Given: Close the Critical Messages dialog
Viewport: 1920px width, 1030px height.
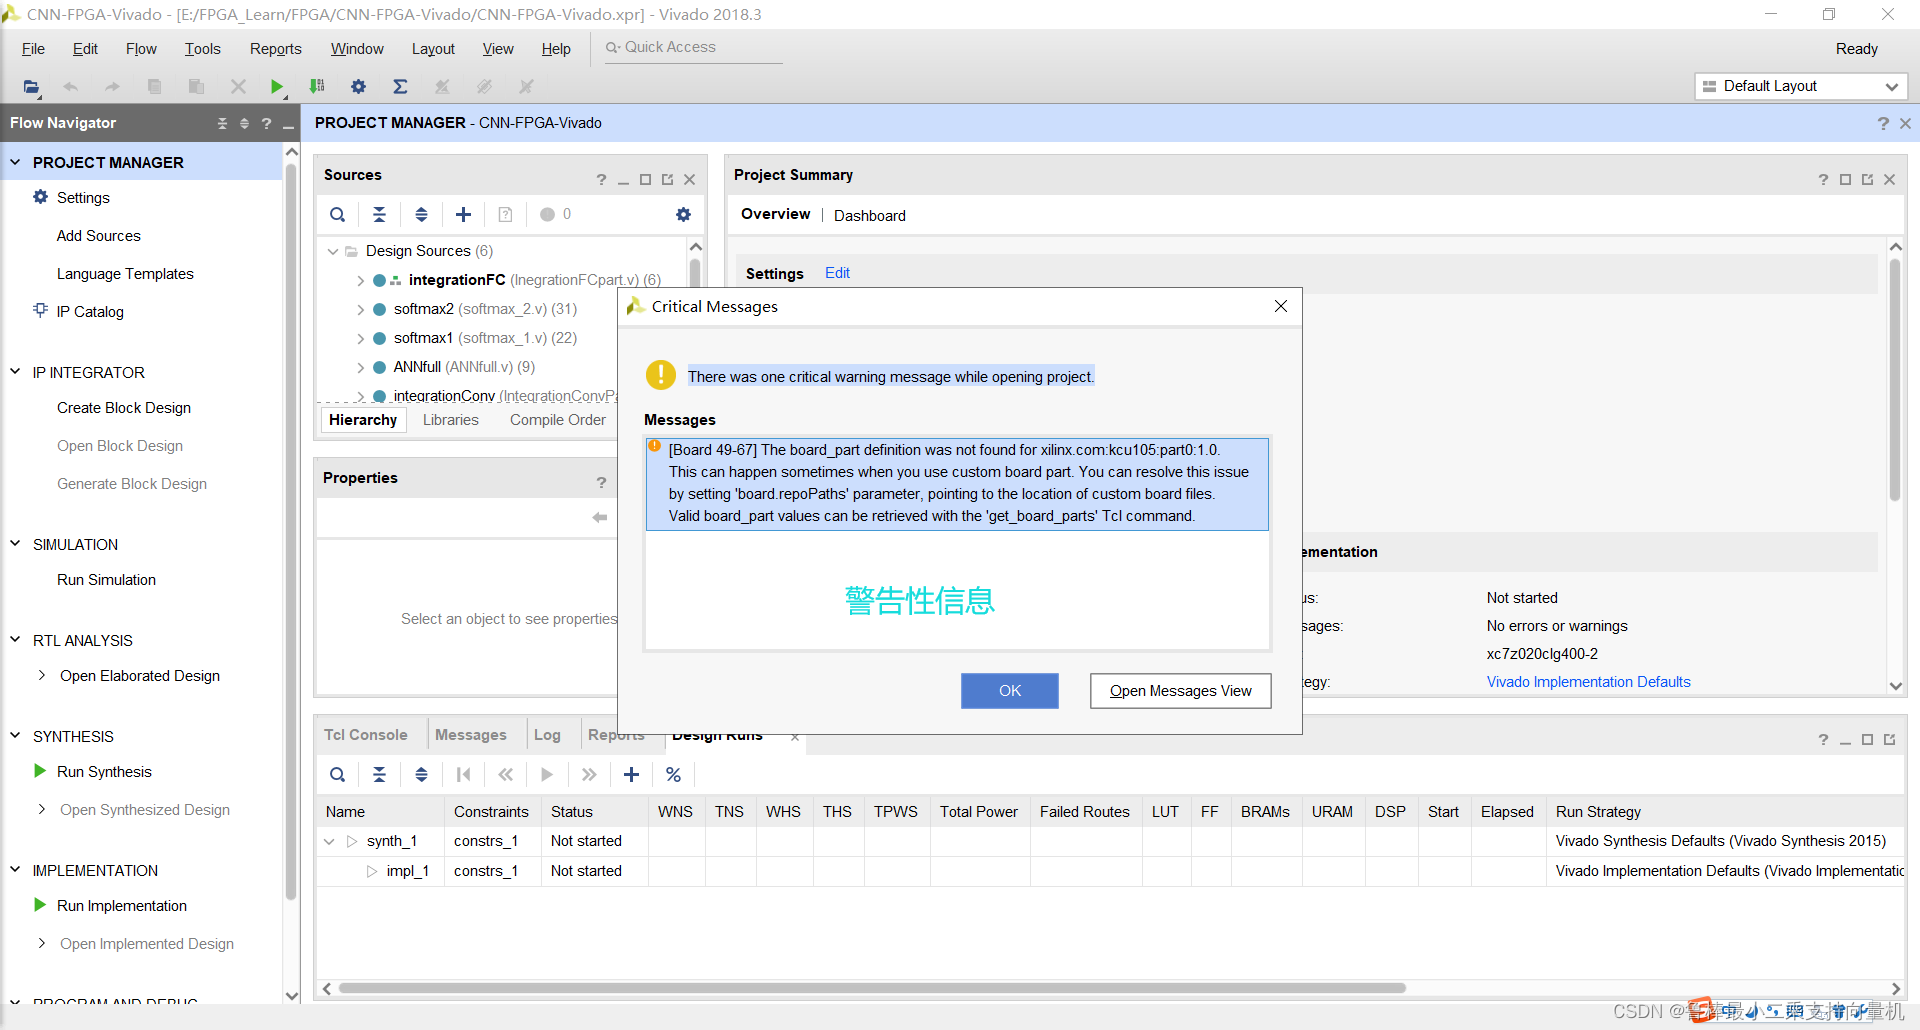Looking at the screenshot, I should 1281,306.
